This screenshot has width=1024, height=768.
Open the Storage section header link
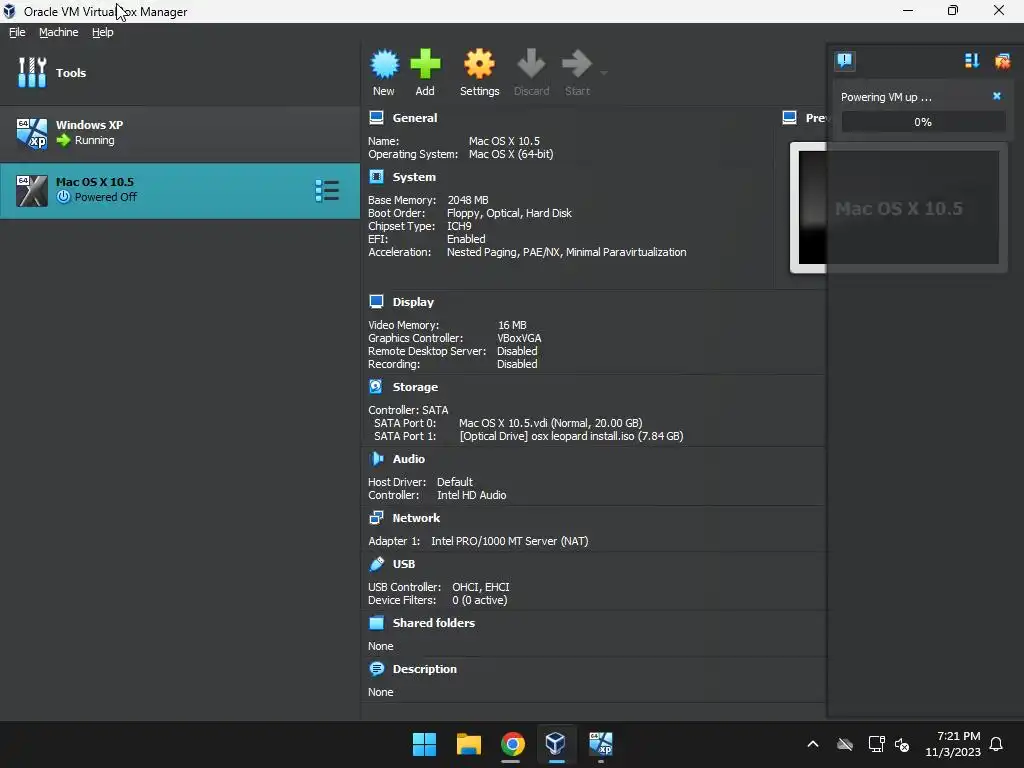[x=415, y=387]
